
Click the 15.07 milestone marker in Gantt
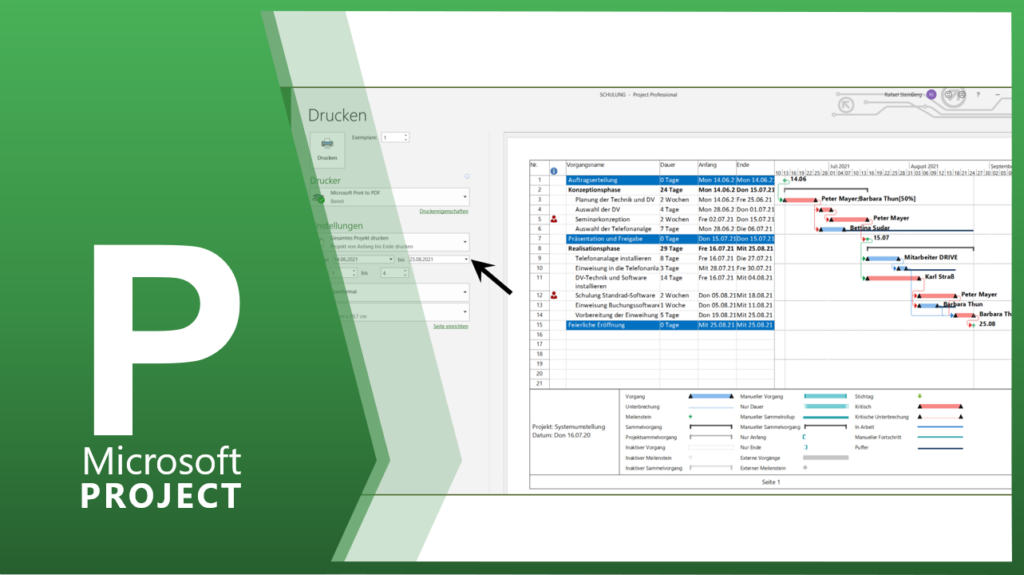[x=867, y=239]
